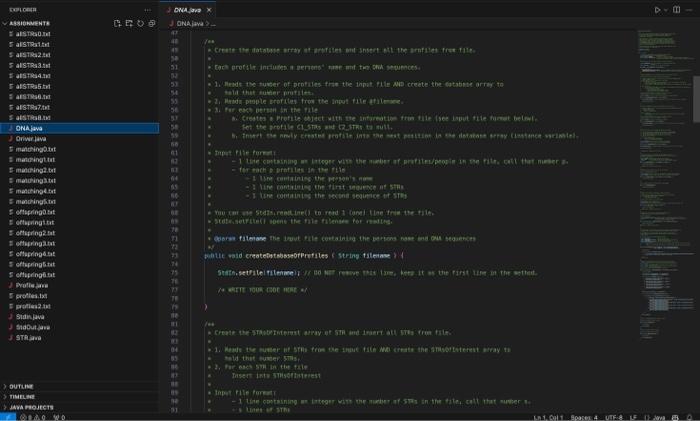The height and width of the screenshot is (421, 700).
Task: Switch to the DNA.java editor tab
Action: tap(187, 10)
